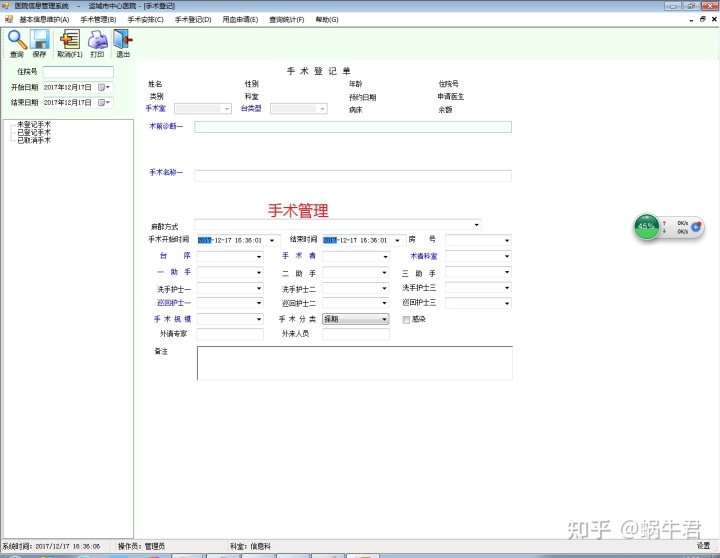Click the 操作员: 管理员 status entry
Screen dimensions: 720x558
pyautogui.click(x=141, y=546)
